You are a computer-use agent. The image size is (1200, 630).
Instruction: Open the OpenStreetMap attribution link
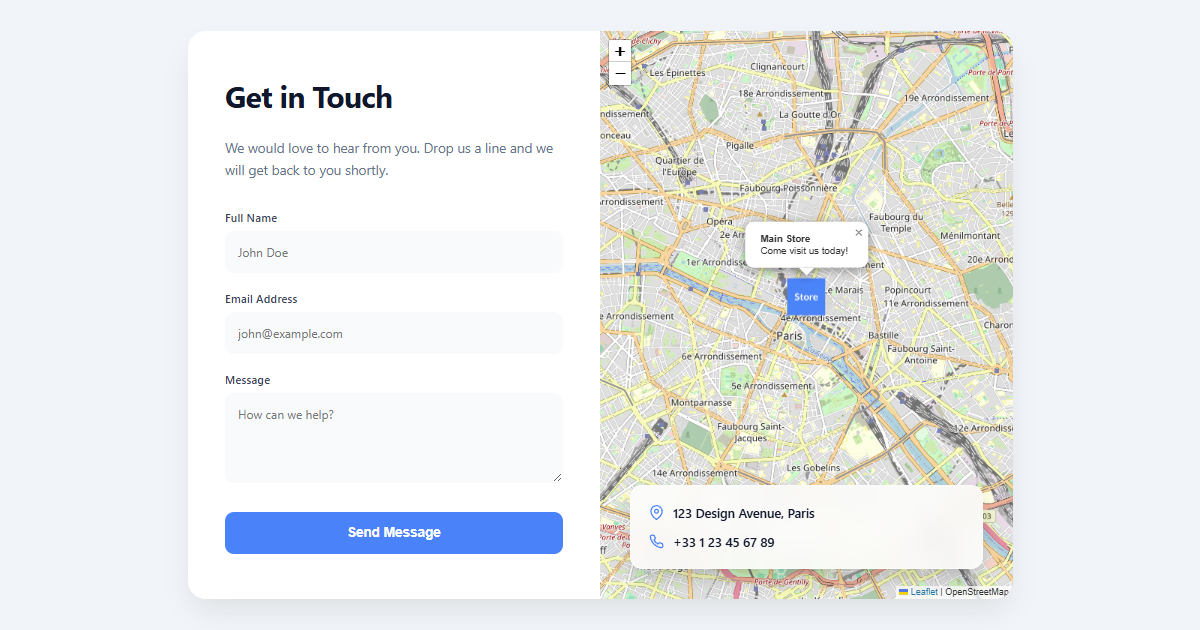coord(977,592)
